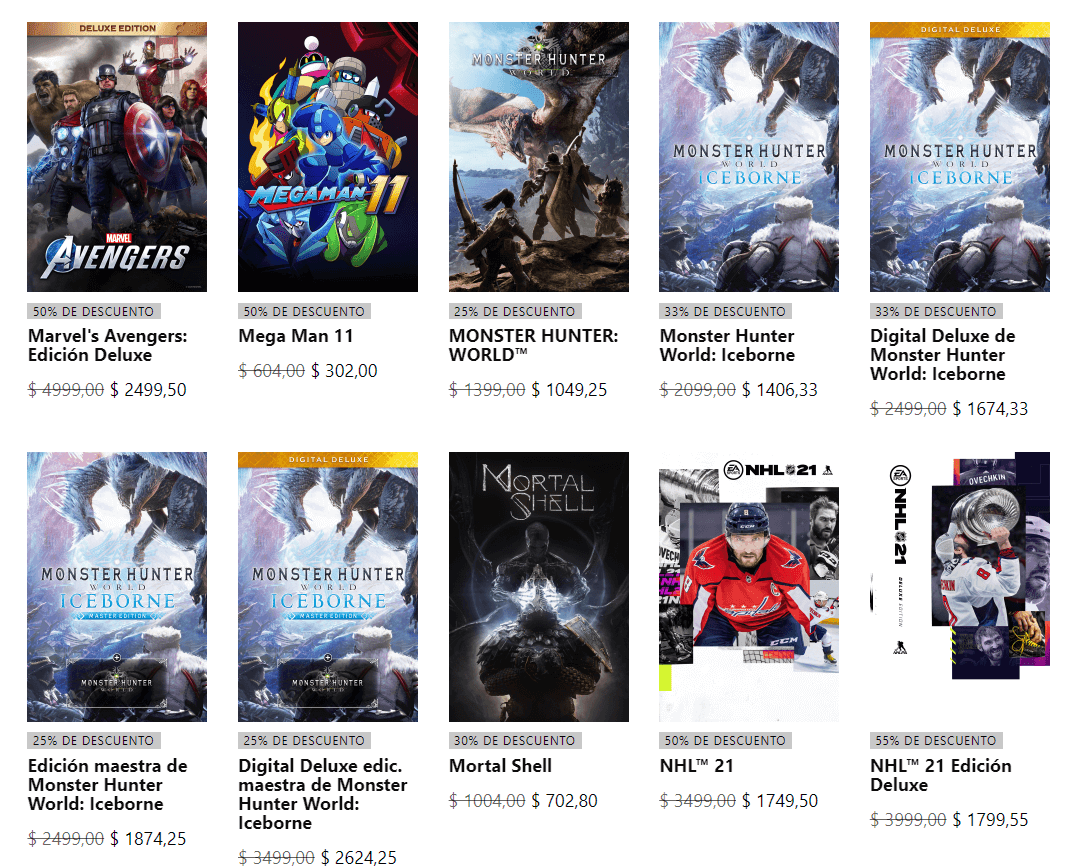Screen dimensions: 1075x867
Task: Click the 55% DE DESCUENTO badge
Action: coord(936,741)
